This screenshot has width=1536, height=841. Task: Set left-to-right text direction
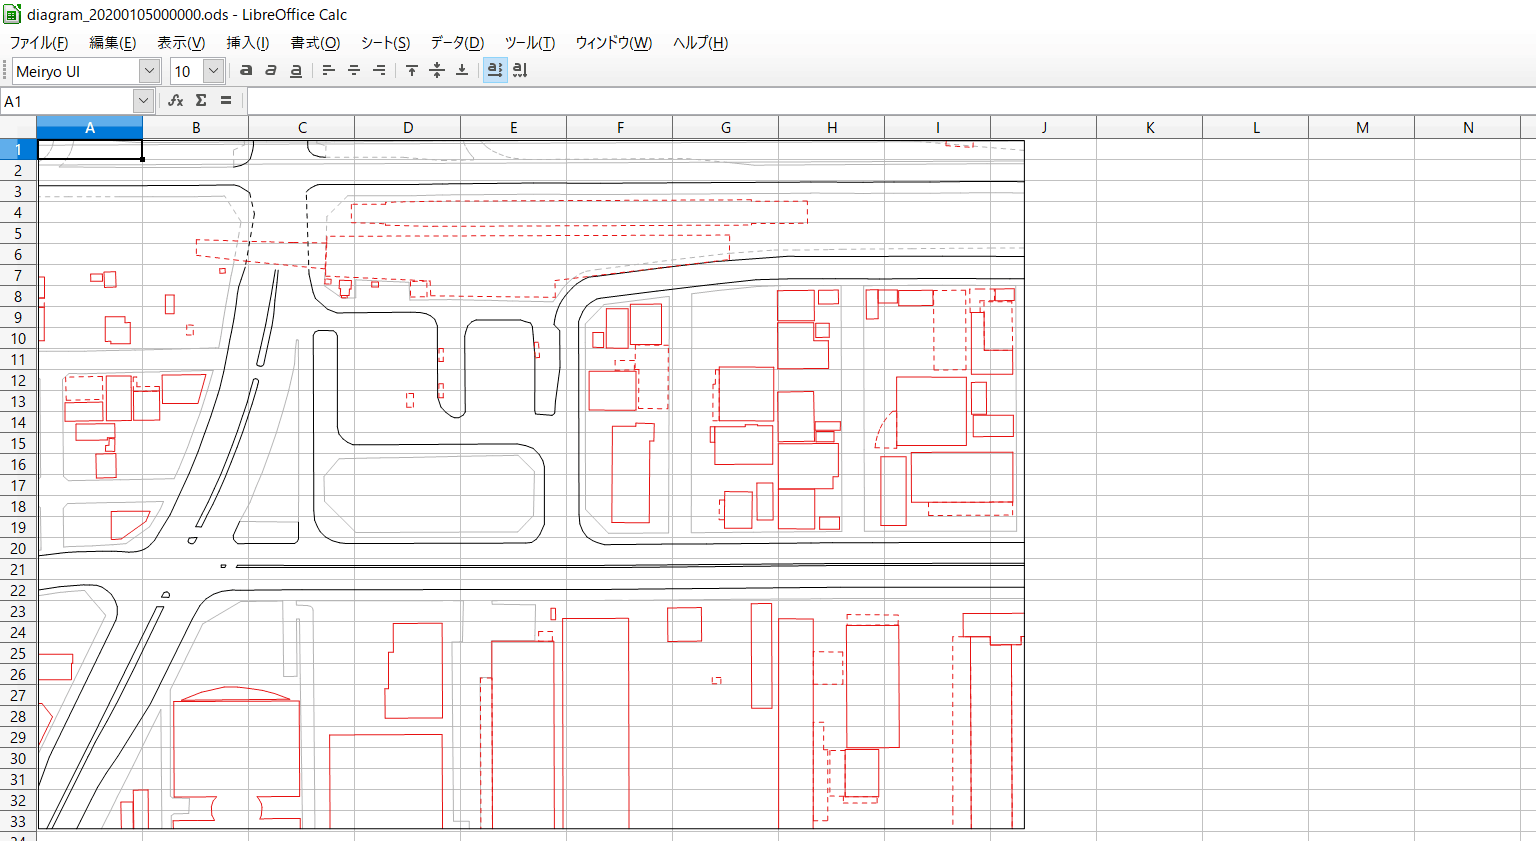pyautogui.click(x=495, y=71)
